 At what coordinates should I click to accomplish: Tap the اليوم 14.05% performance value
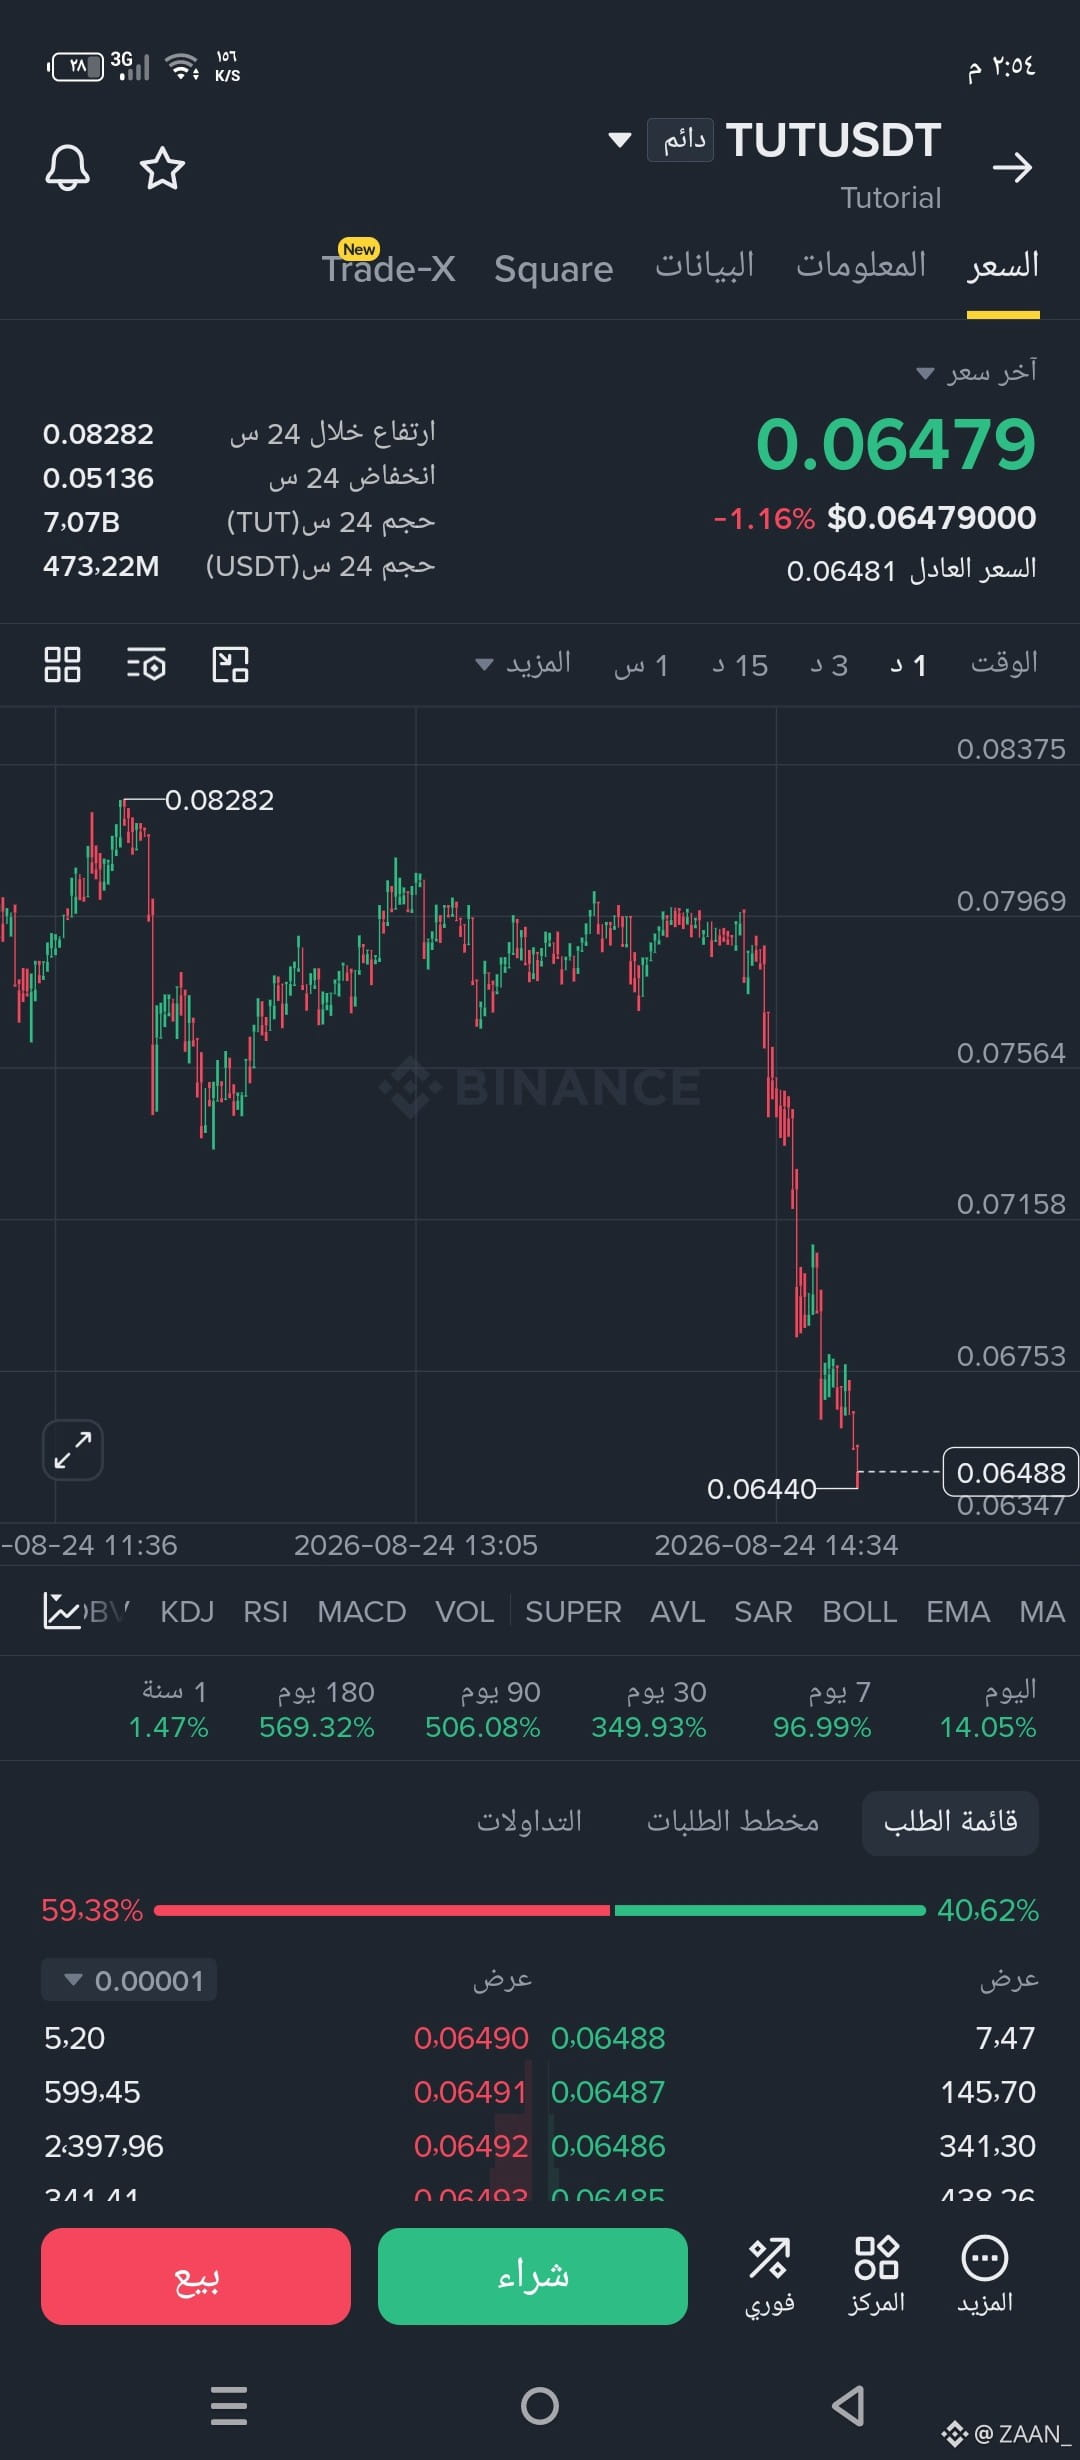coord(988,1709)
